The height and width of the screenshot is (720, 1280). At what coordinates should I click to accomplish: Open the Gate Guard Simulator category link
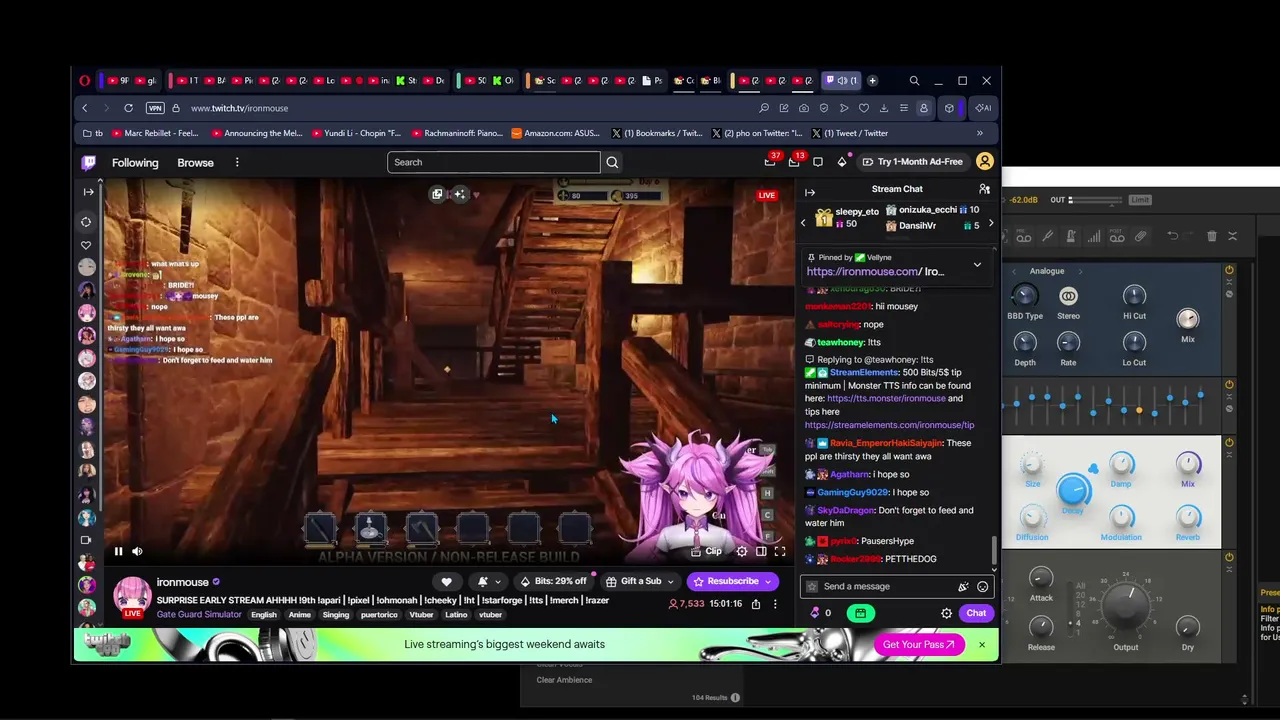click(199, 614)
